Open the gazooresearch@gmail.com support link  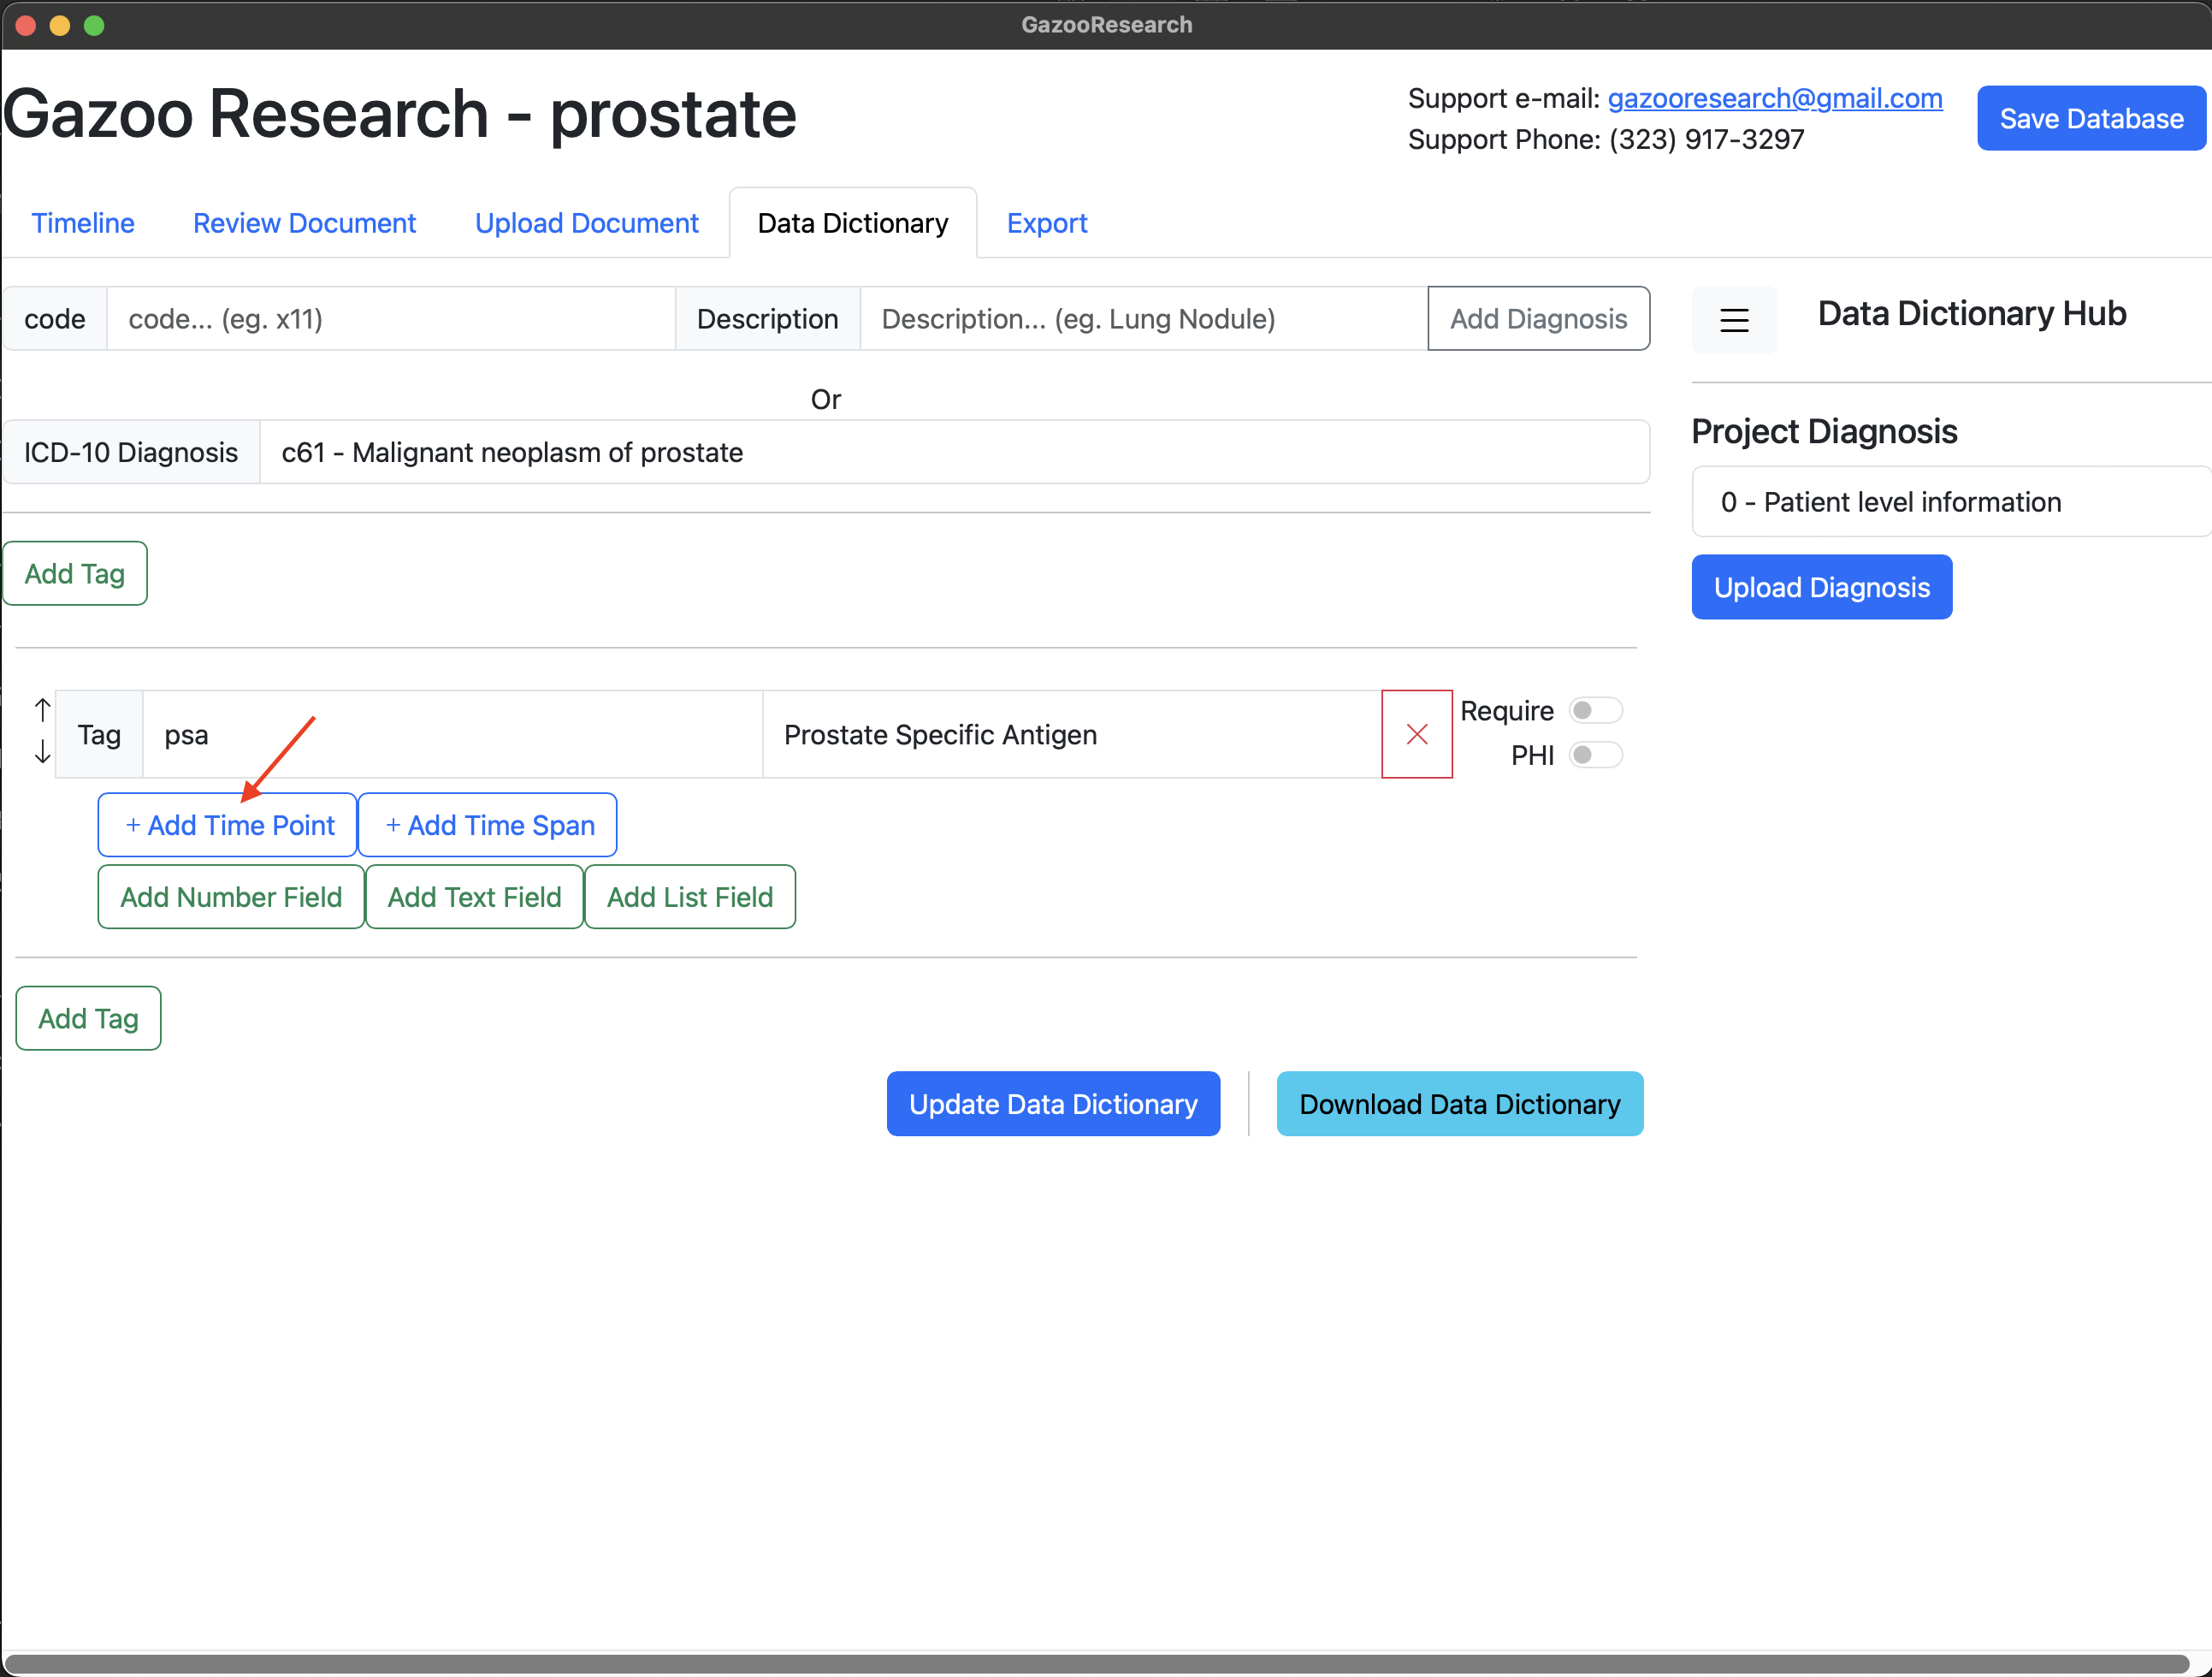coord(1774,98)
